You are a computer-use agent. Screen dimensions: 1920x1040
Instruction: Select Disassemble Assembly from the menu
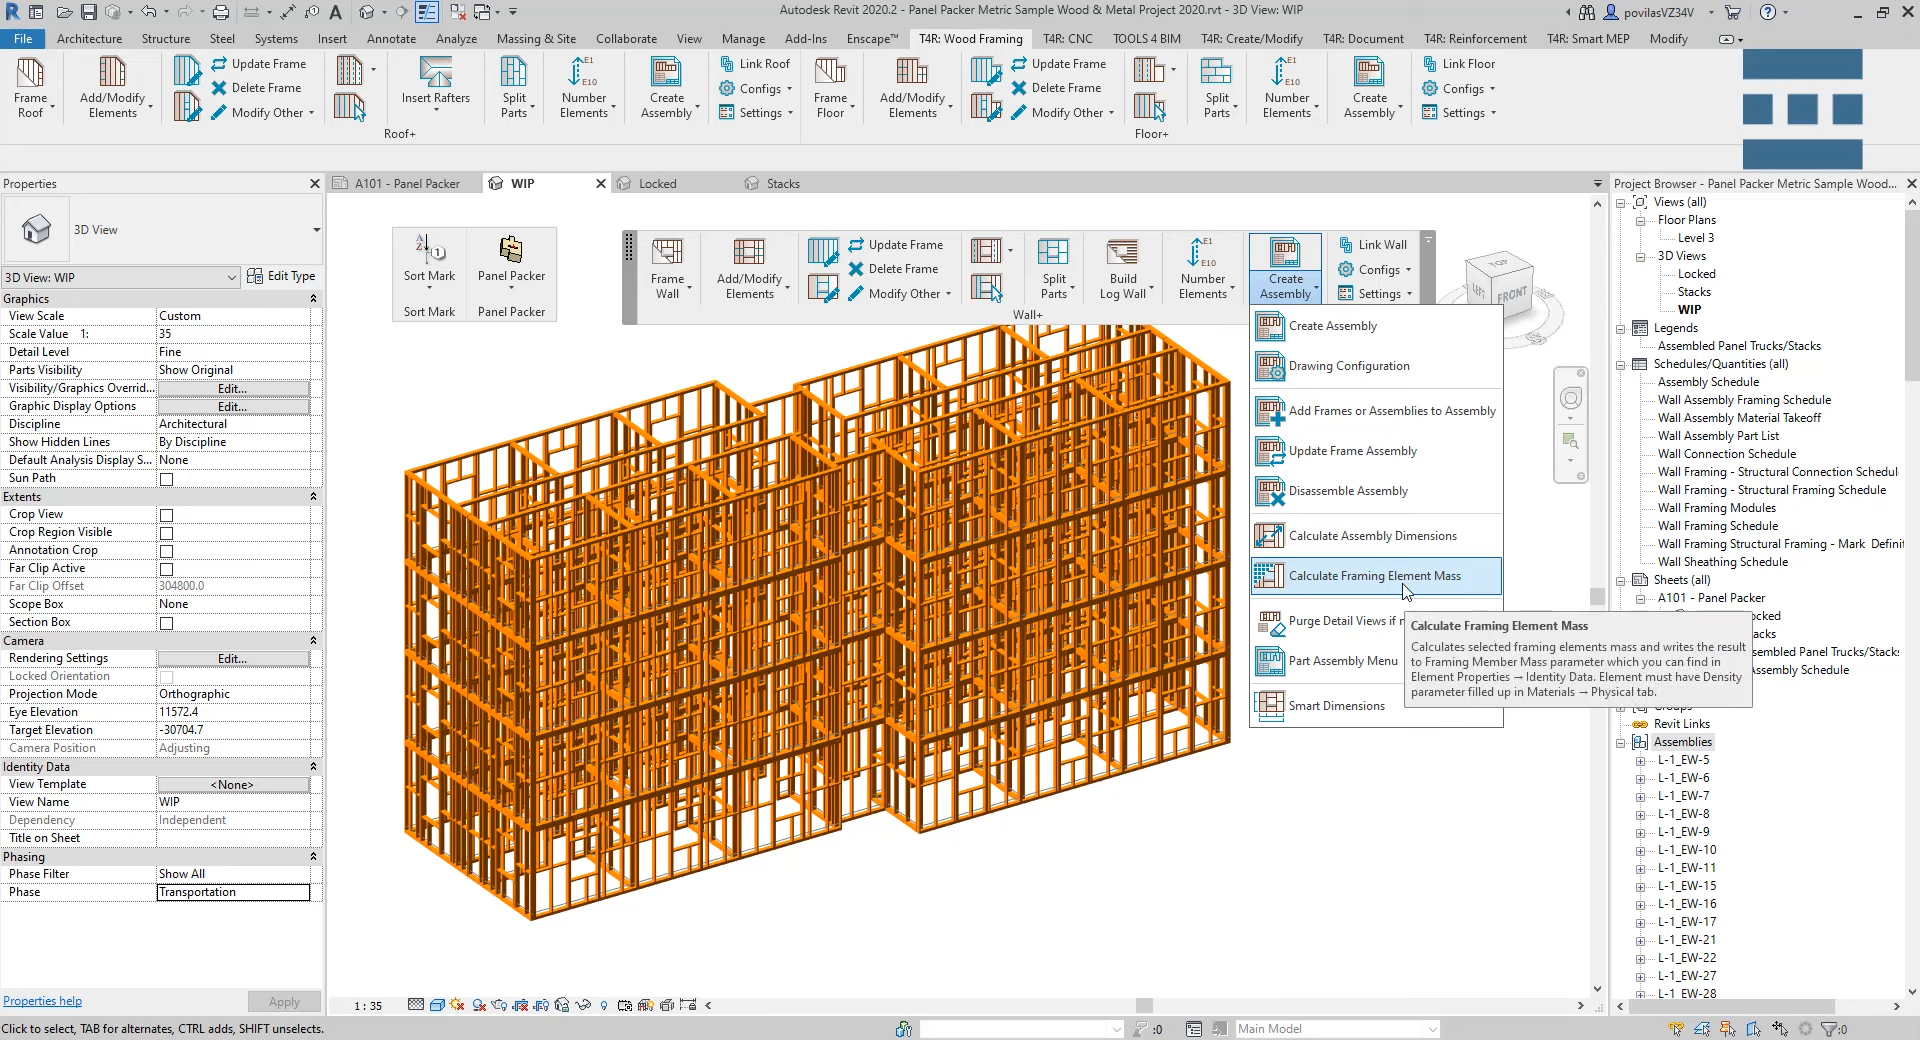pos(1347,491)
